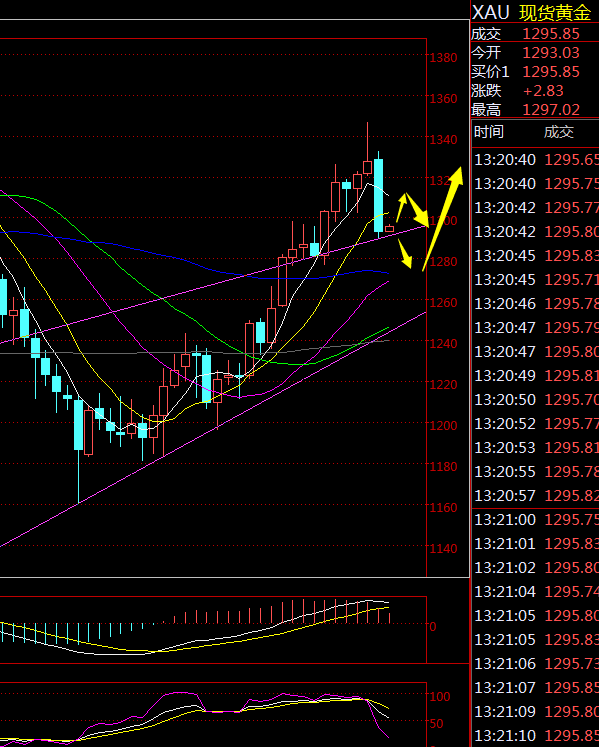Viewport: 599px width, 747px height.
Task: Click the 成交 price 1295.85 row
Action: [x=535, y=34]
